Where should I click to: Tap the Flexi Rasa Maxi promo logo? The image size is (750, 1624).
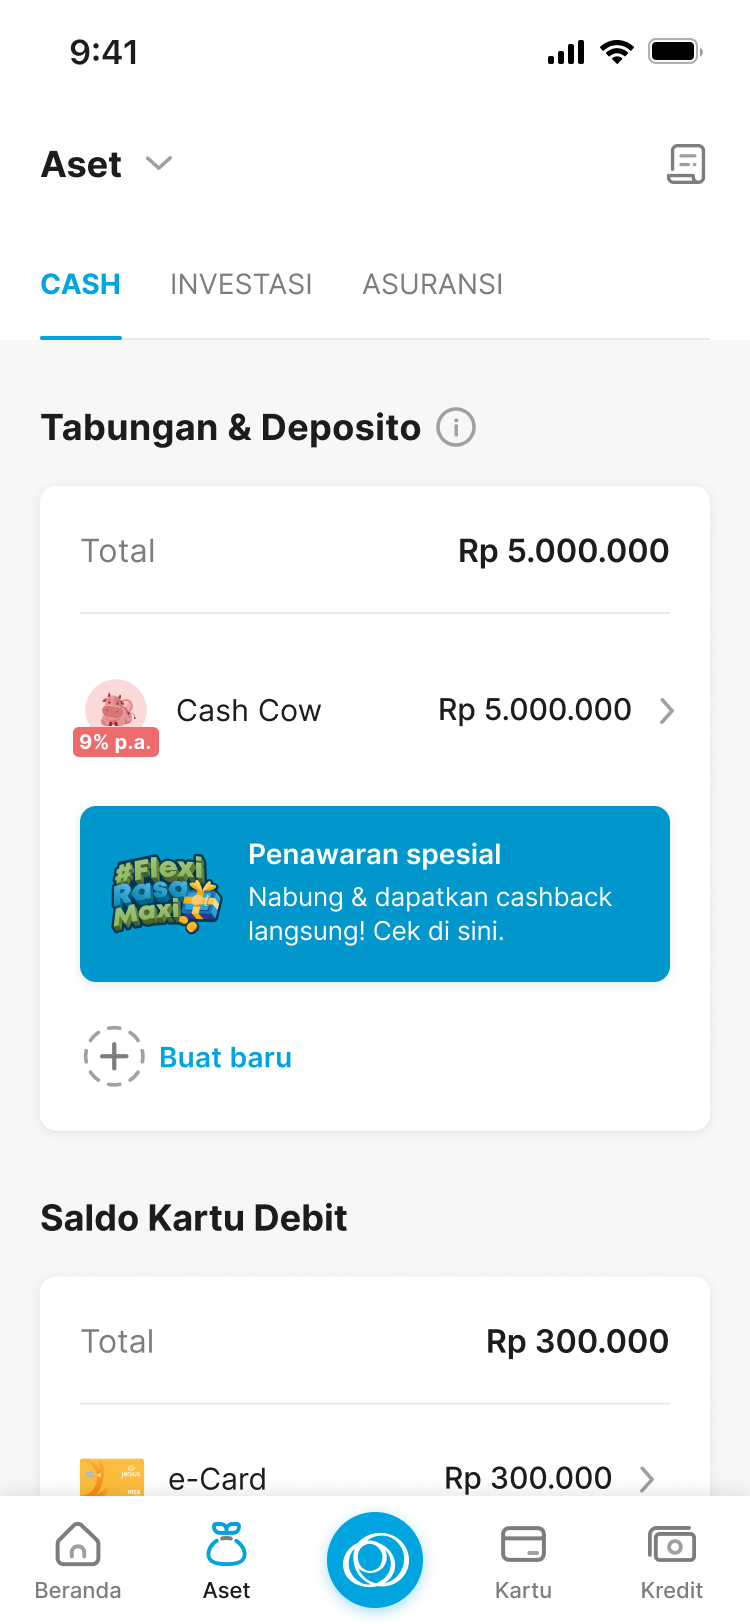(165, 893)
